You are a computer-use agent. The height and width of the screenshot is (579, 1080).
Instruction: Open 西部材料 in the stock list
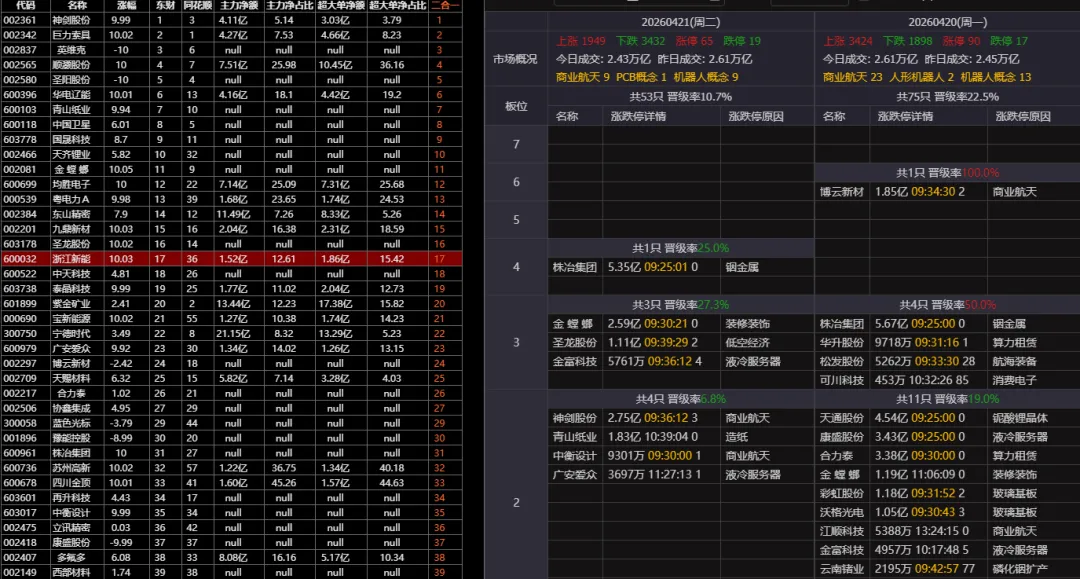coord(72,572)
